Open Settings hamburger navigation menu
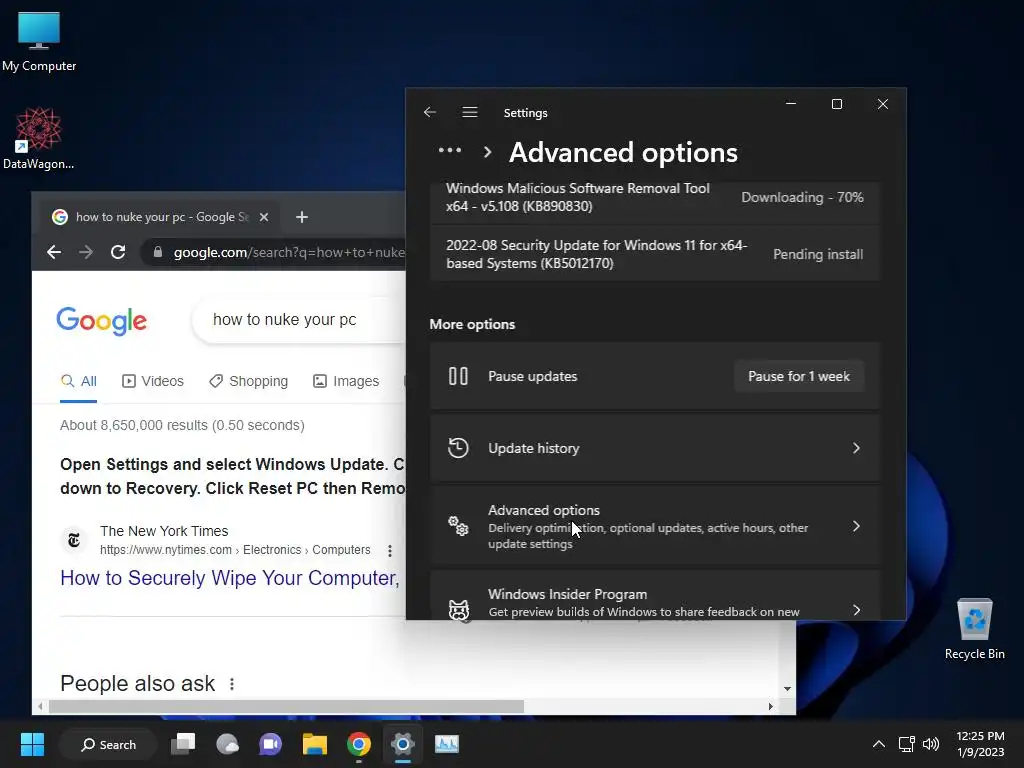The width and height of the screenshot is (1024, 768). 470,112
